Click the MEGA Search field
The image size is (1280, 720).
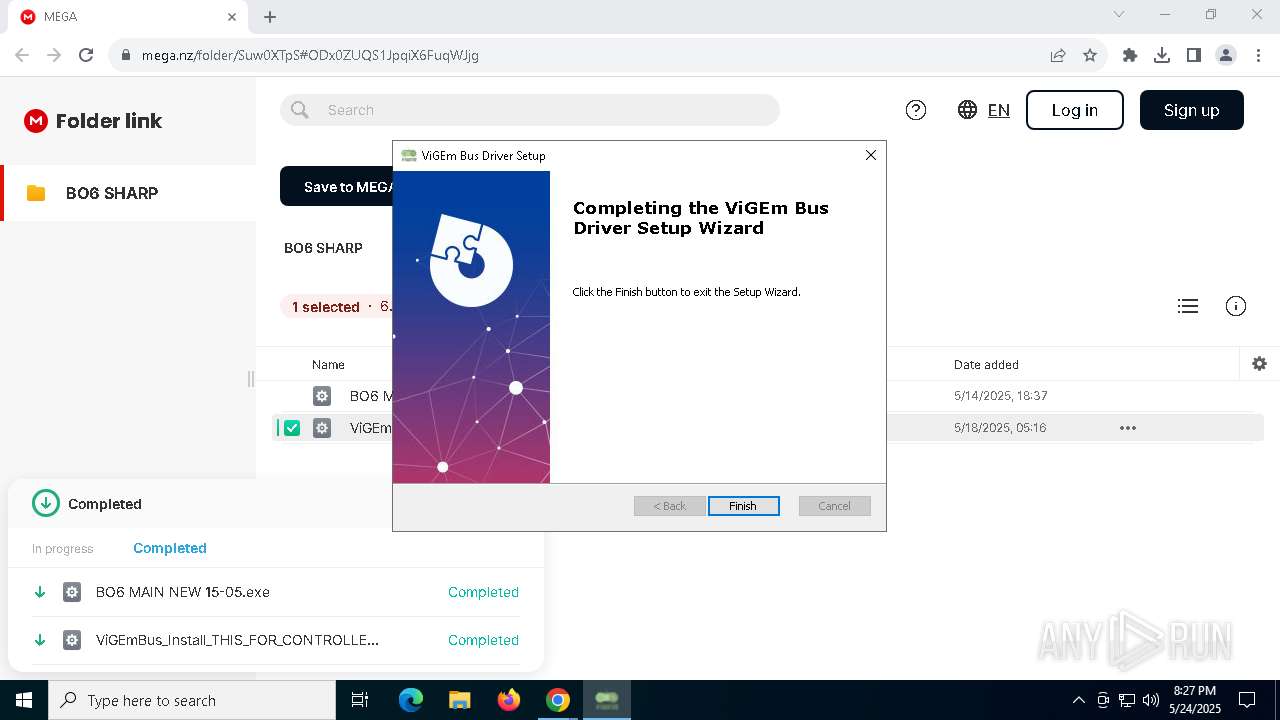(x=530, y=110)
